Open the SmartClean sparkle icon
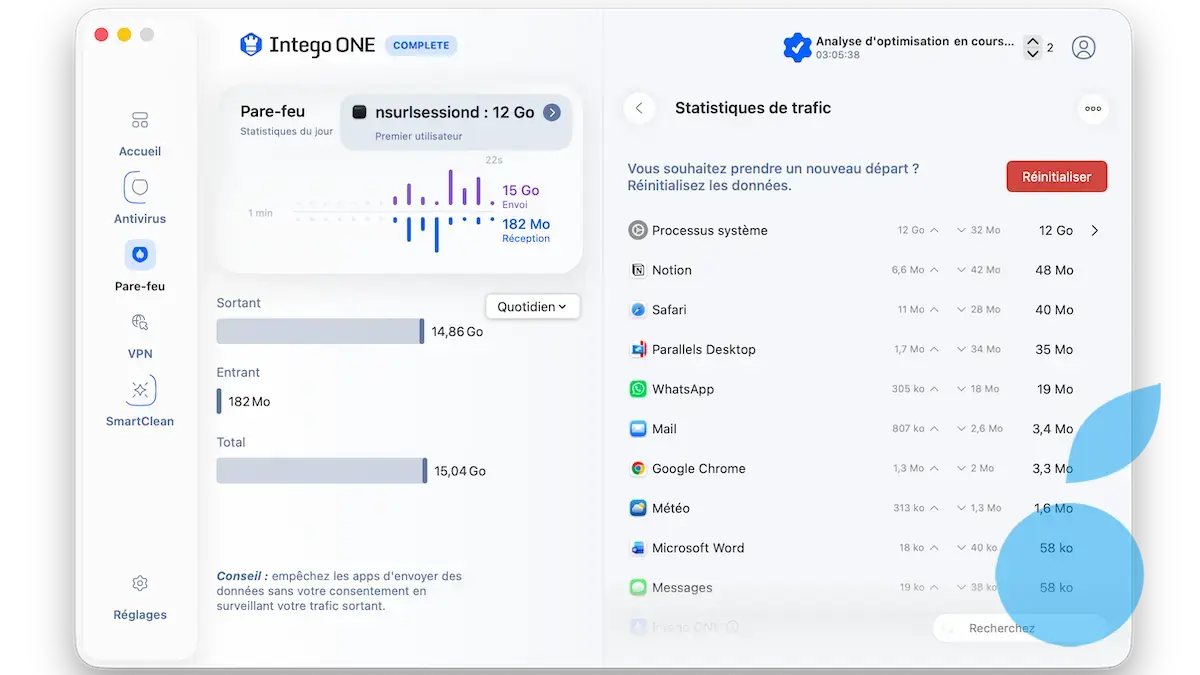This screenshot has width=1200, height=675. pos(140,390)
